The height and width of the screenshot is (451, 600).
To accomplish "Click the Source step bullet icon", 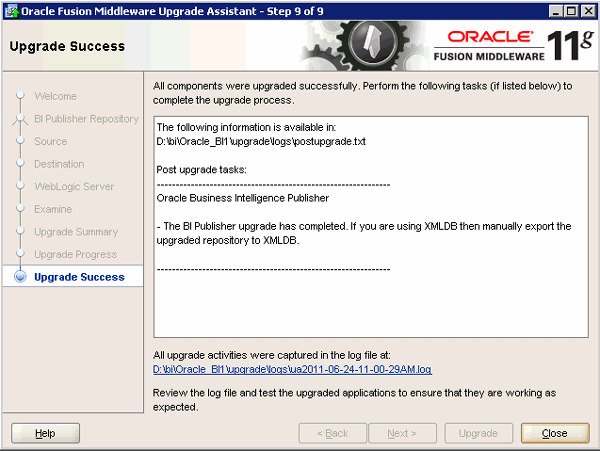I will (x=20, y=140).
